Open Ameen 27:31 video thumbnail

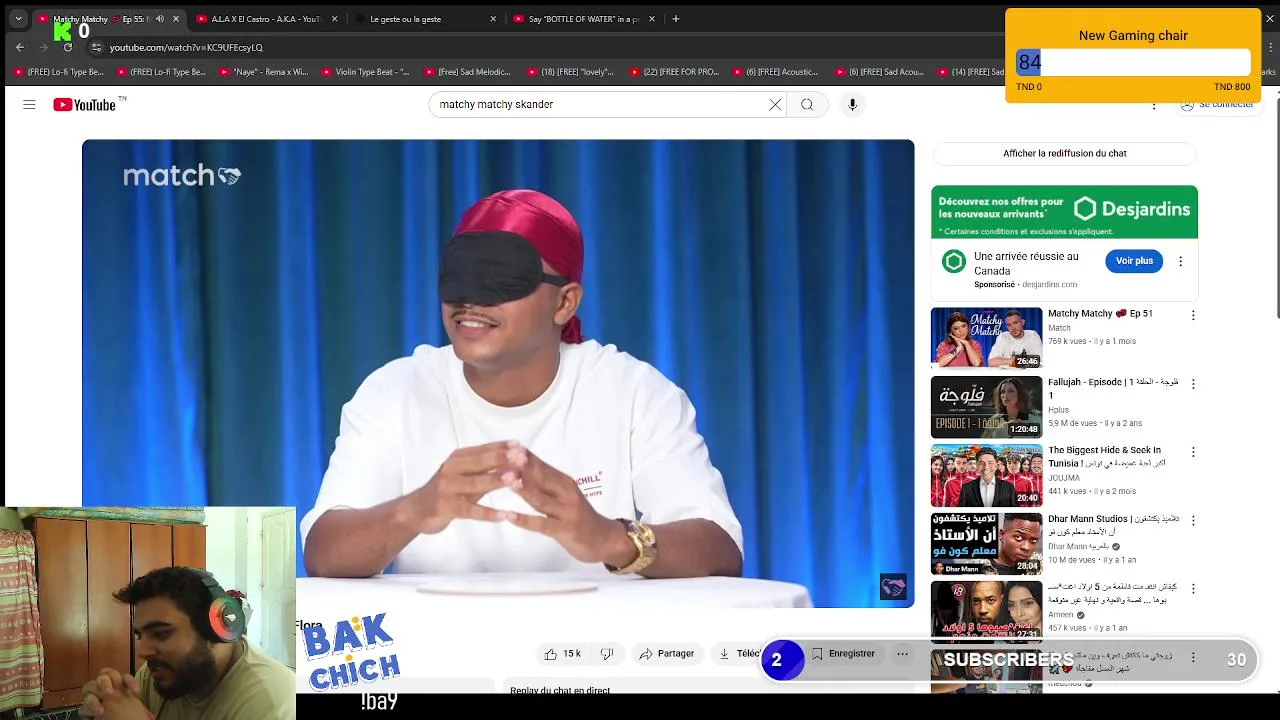pos(986,612)
